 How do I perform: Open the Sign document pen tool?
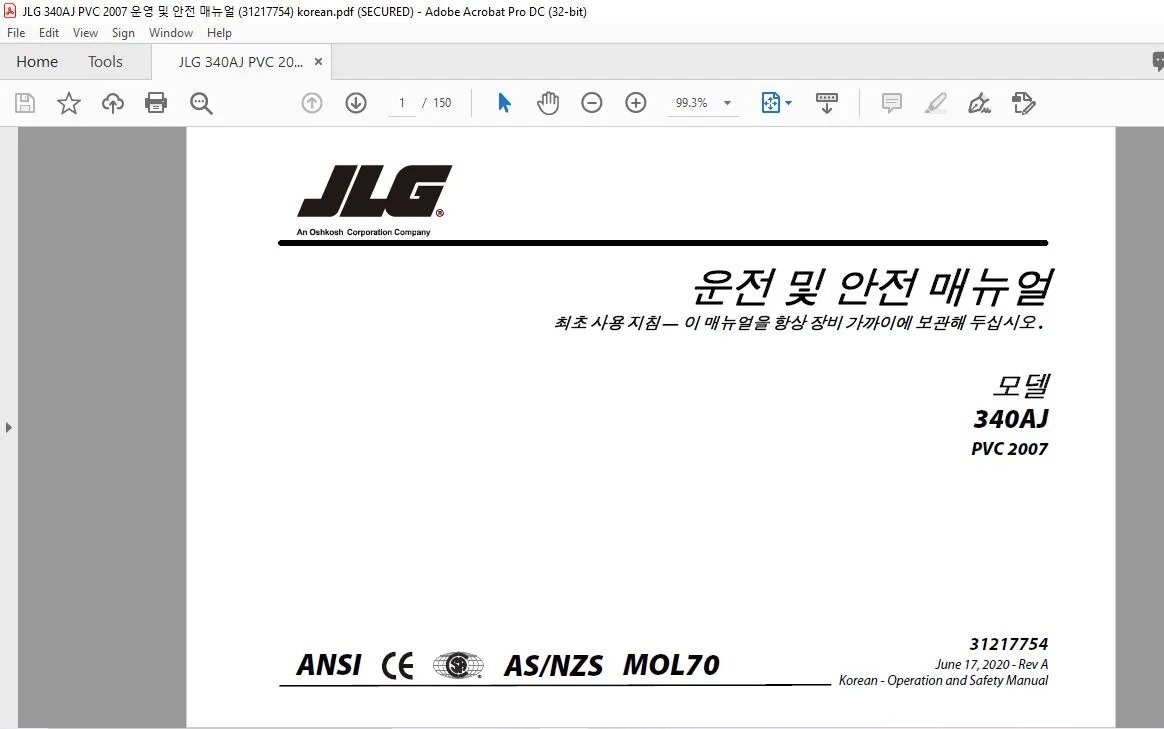click(979, 103)
